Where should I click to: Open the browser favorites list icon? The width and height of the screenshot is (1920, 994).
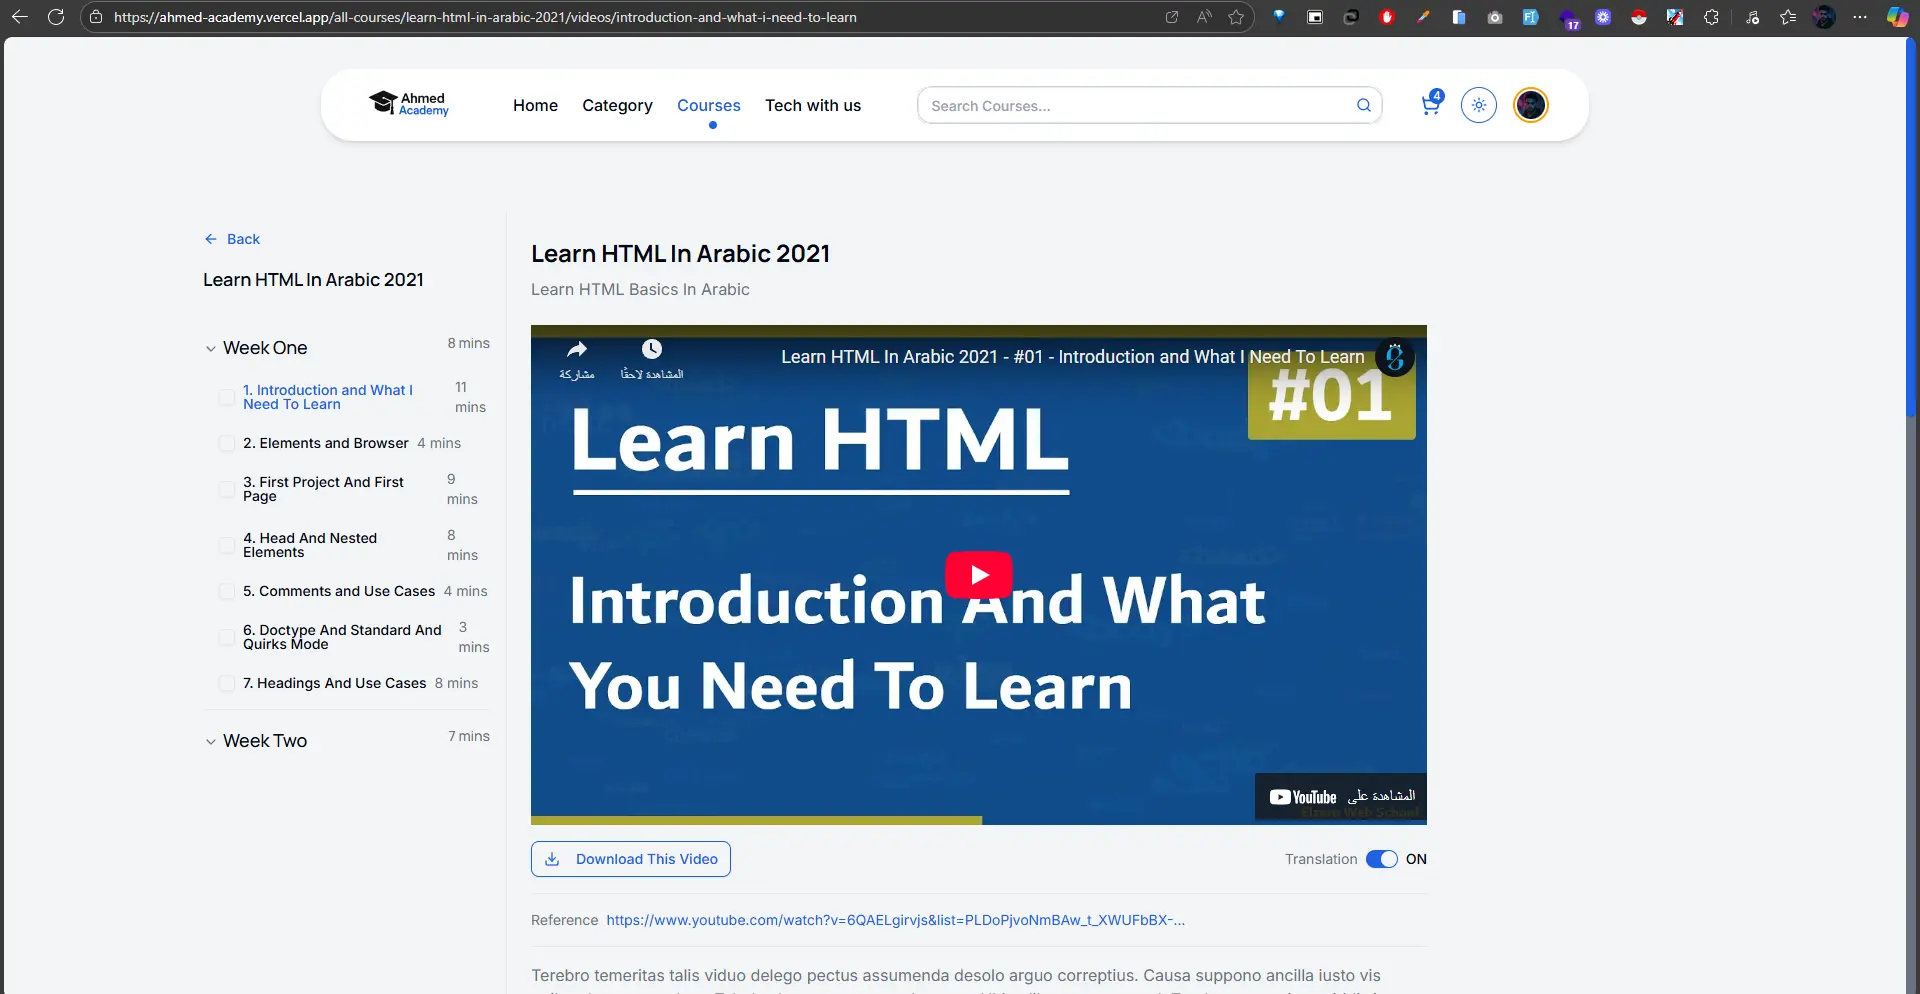(1788, 17)
